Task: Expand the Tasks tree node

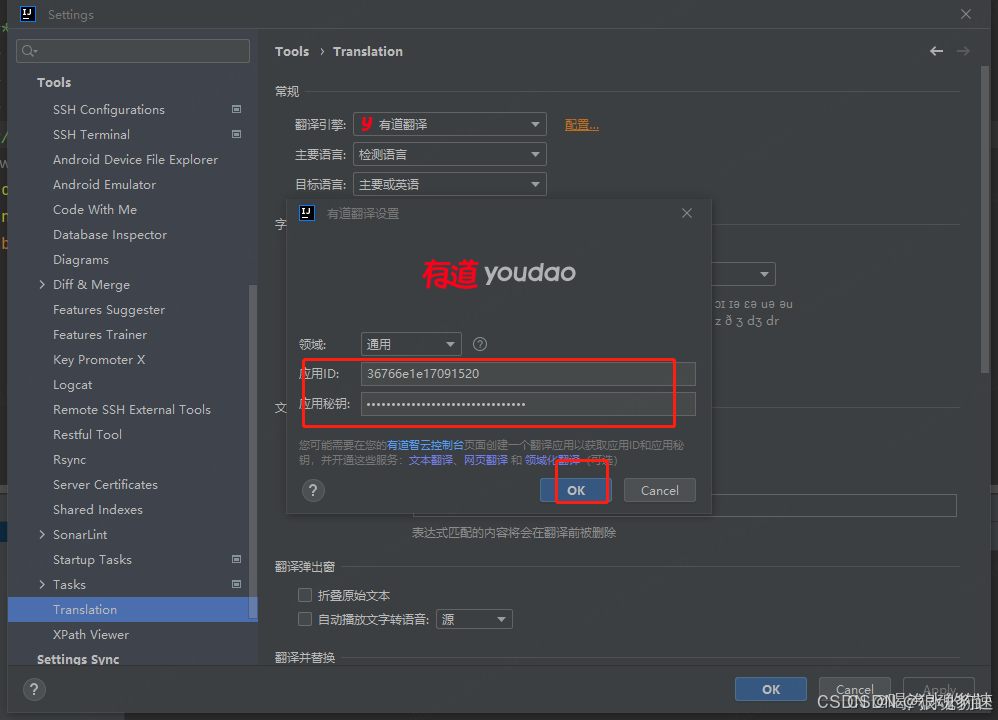Action: [x=42, y=584]
